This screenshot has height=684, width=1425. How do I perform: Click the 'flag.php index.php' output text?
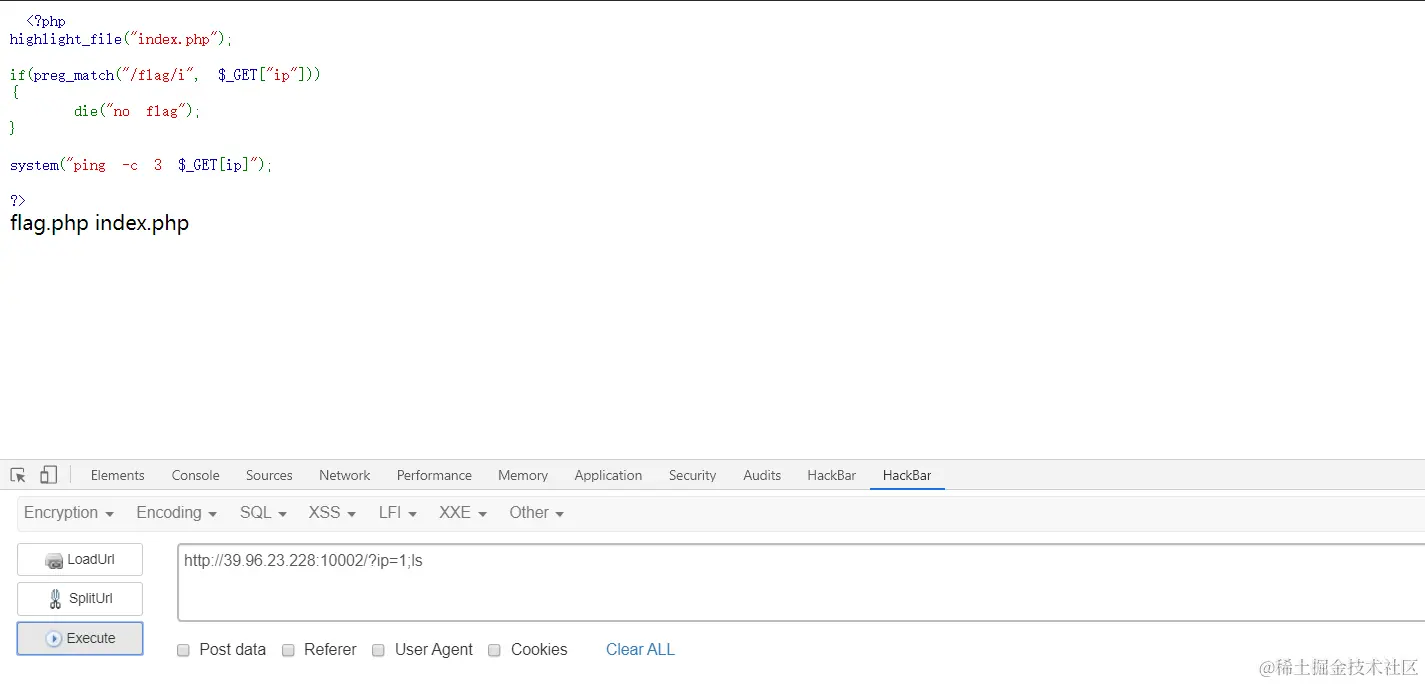pos(100,223)
